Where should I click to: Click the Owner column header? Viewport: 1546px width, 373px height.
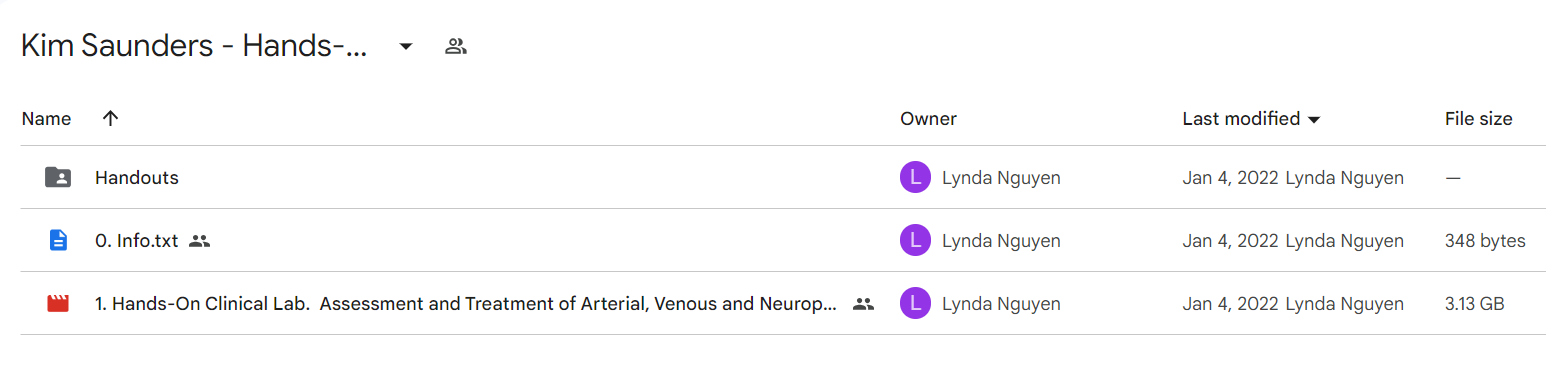[x=928, y=118]
